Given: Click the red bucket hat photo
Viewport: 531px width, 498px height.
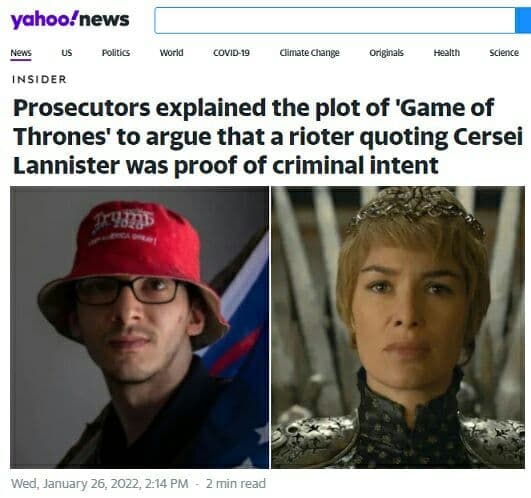Looking at the screenshot, I should [x=140, y=327].
